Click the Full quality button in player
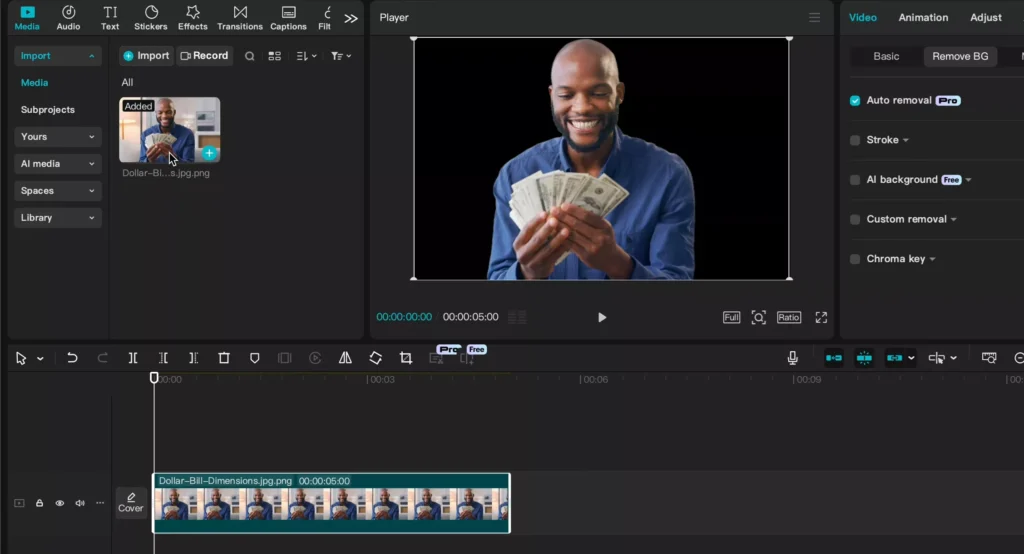Image resolution: width=1024 pixels, height=554 pixels. pos(731,318)
